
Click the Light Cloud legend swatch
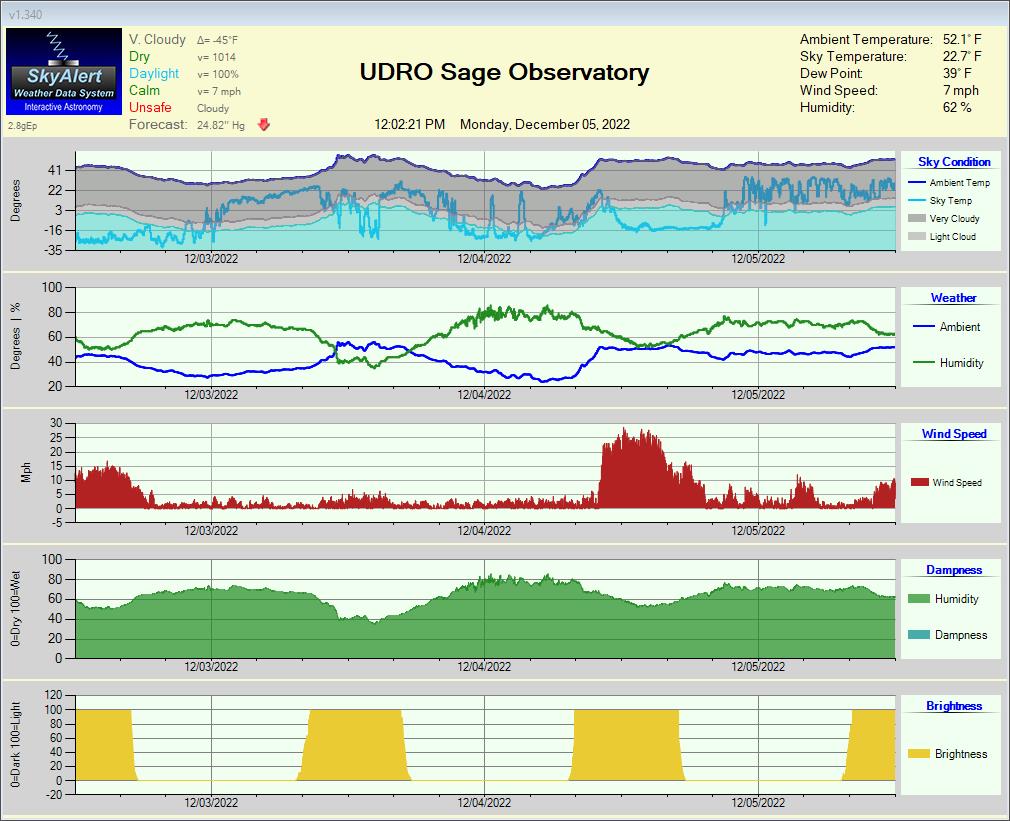917,237
